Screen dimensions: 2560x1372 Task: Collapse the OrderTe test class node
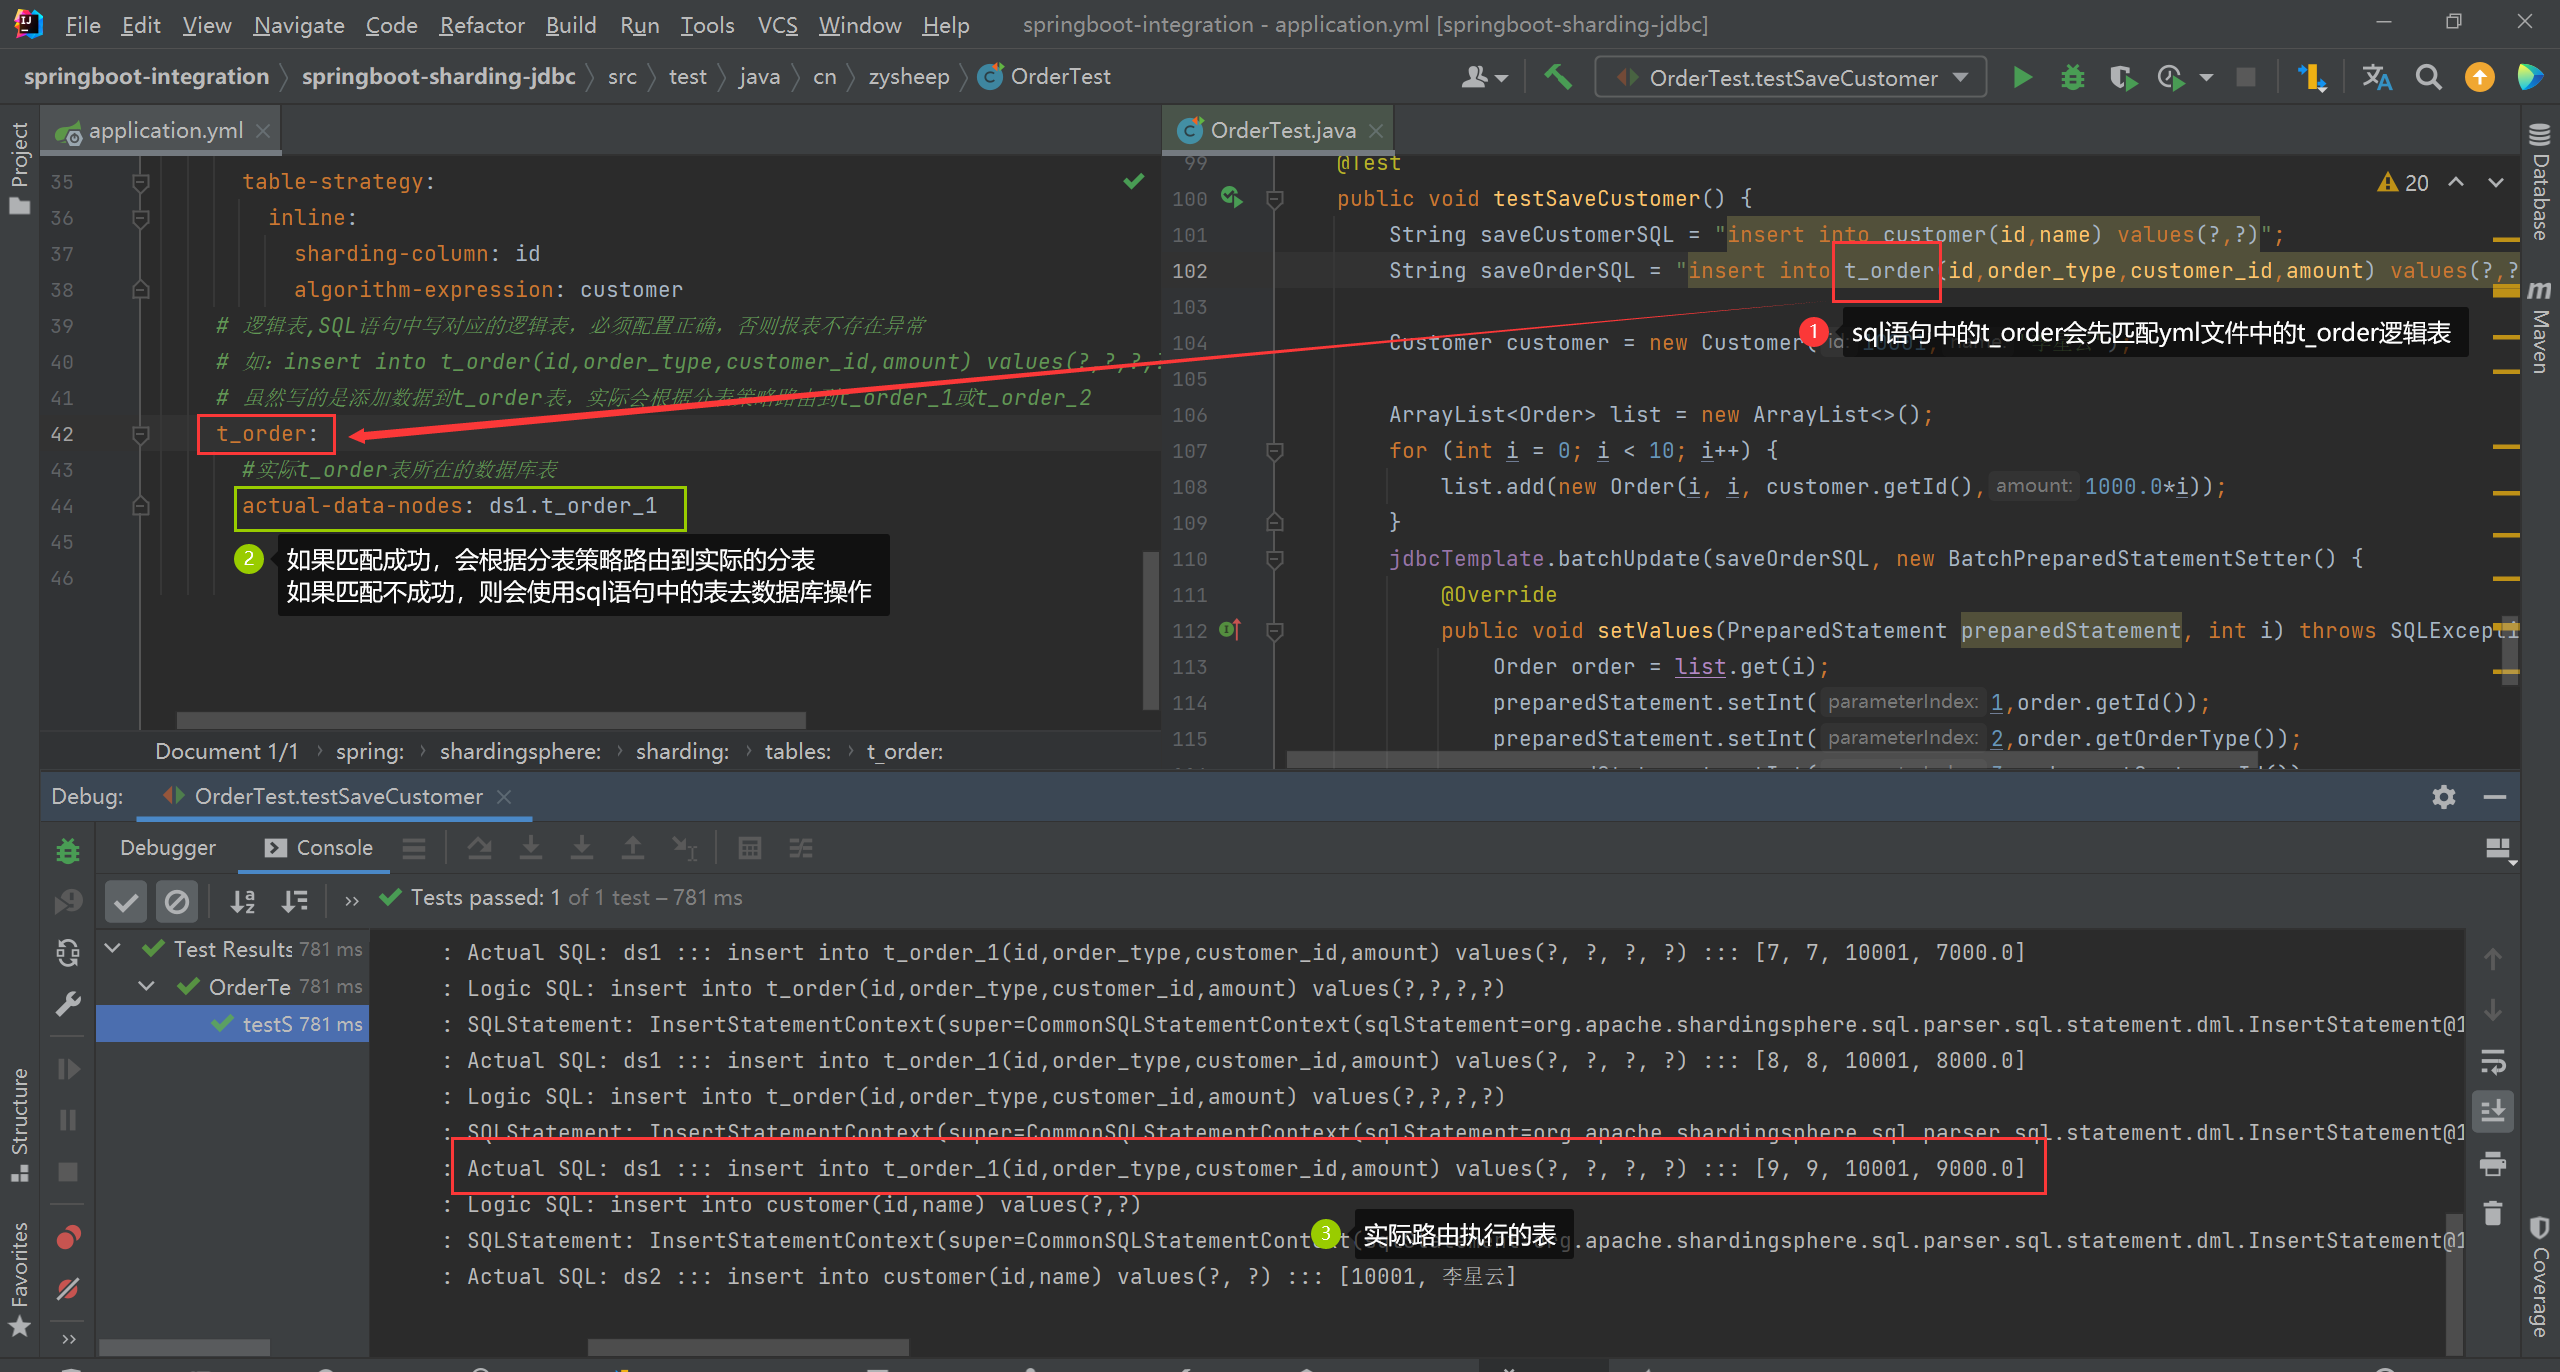click(x=147, y=986)
